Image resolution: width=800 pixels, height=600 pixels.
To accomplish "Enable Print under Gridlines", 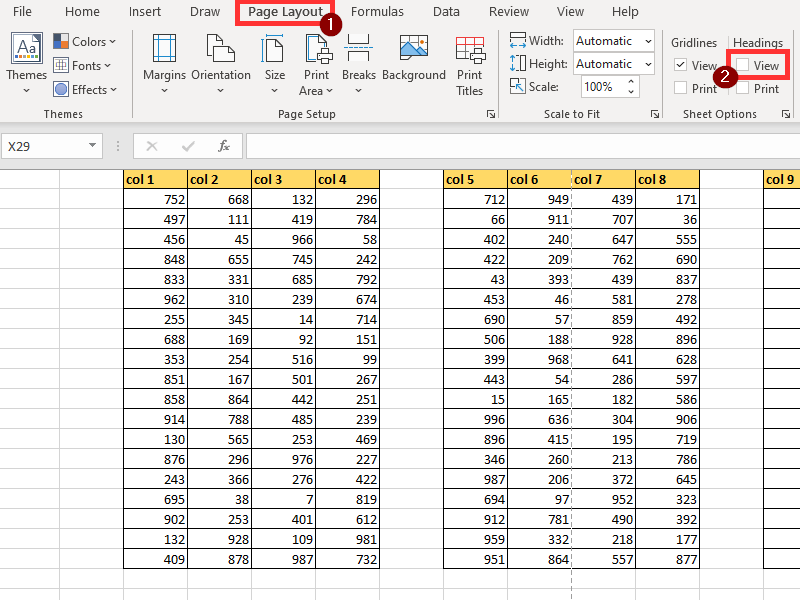I will [680, 88].
